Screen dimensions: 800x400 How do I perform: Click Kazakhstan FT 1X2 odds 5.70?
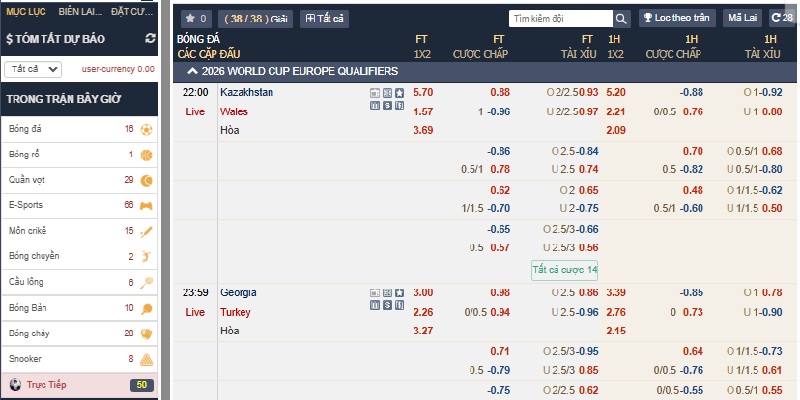pos(422,92)
